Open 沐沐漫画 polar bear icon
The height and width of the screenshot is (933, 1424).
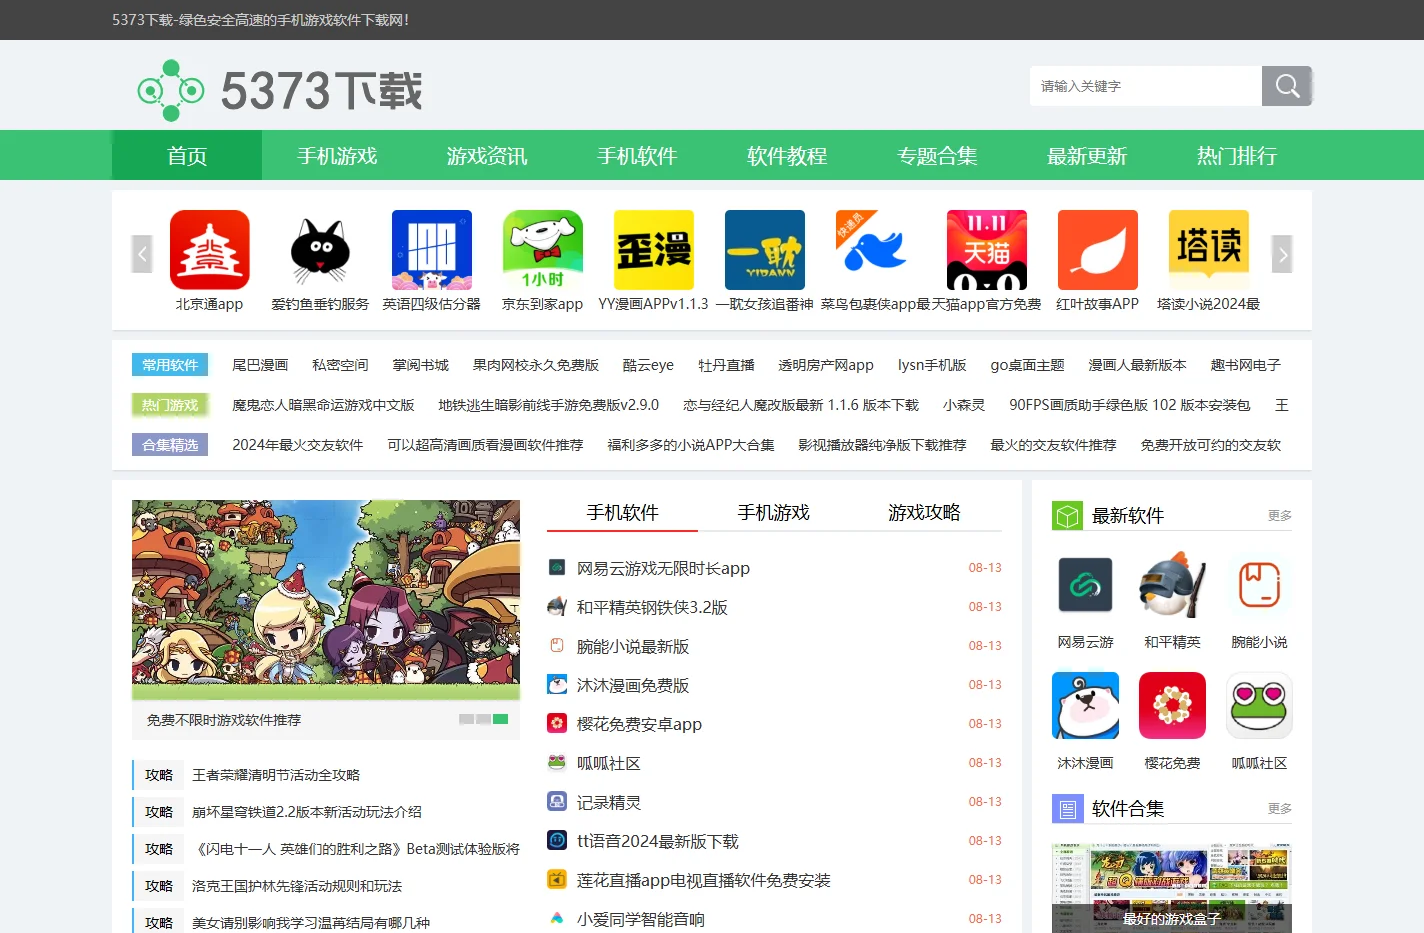click(x=1085, y=706)
